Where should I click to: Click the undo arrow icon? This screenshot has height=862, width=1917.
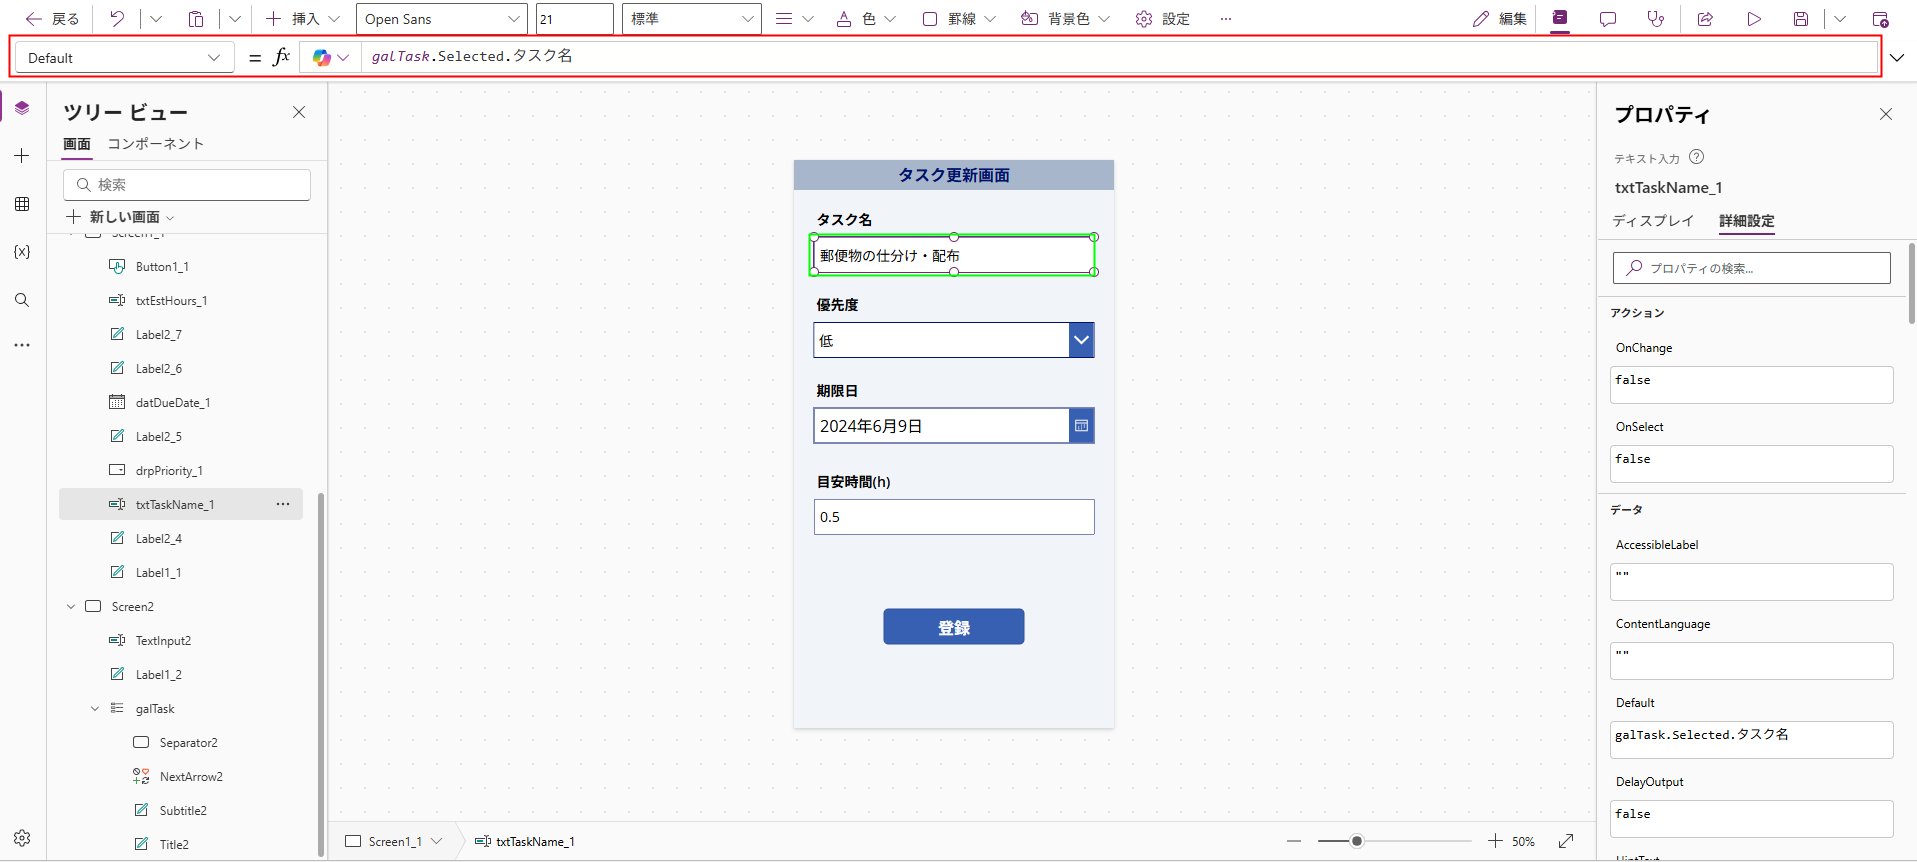[x=117, y=19]
